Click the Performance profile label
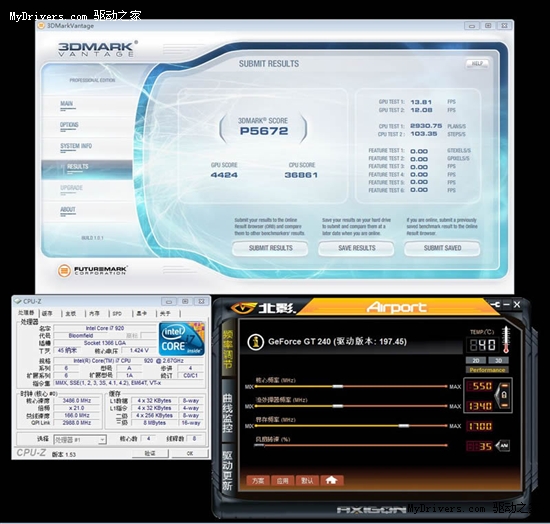Image resolution: width=550 pixels, height=524 pixels. pos(487,370)
